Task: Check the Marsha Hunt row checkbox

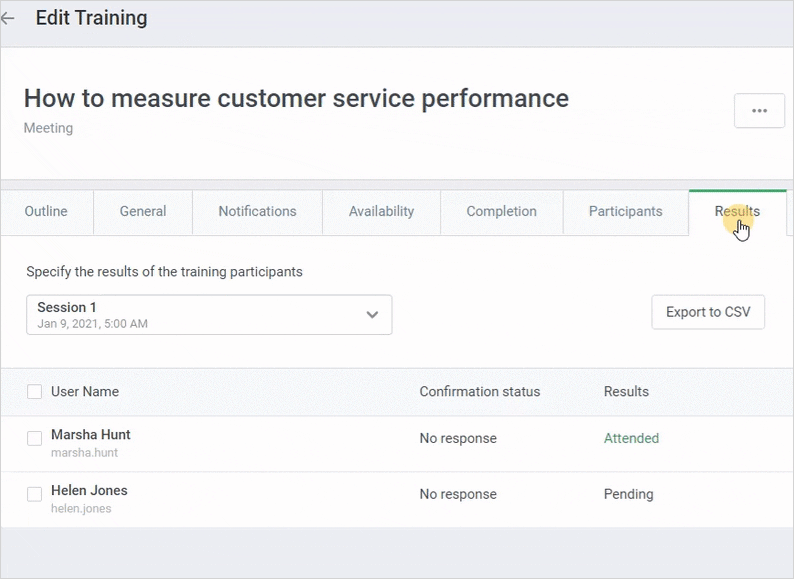Action: 35,438
